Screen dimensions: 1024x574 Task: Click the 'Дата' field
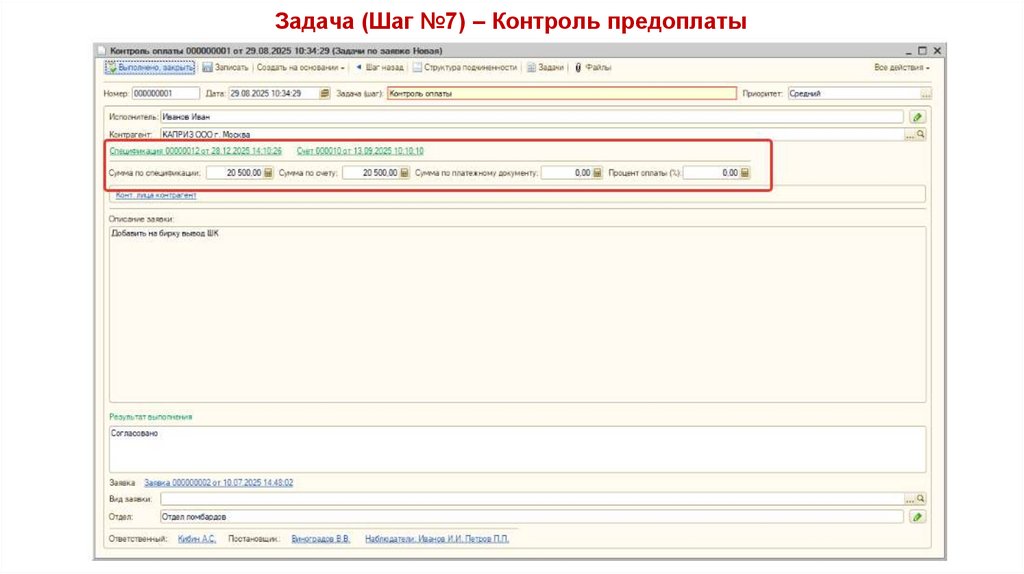(274, 93)
